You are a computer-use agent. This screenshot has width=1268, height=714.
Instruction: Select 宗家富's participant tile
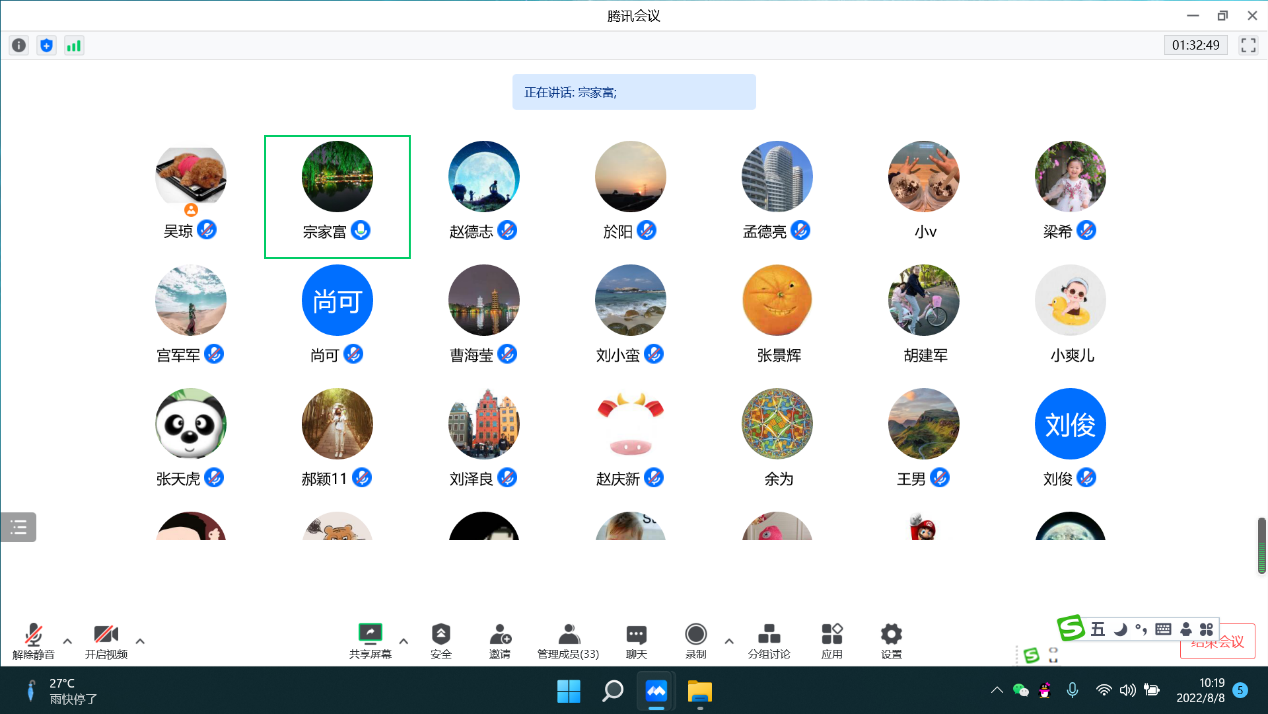(x=337, y=197)
